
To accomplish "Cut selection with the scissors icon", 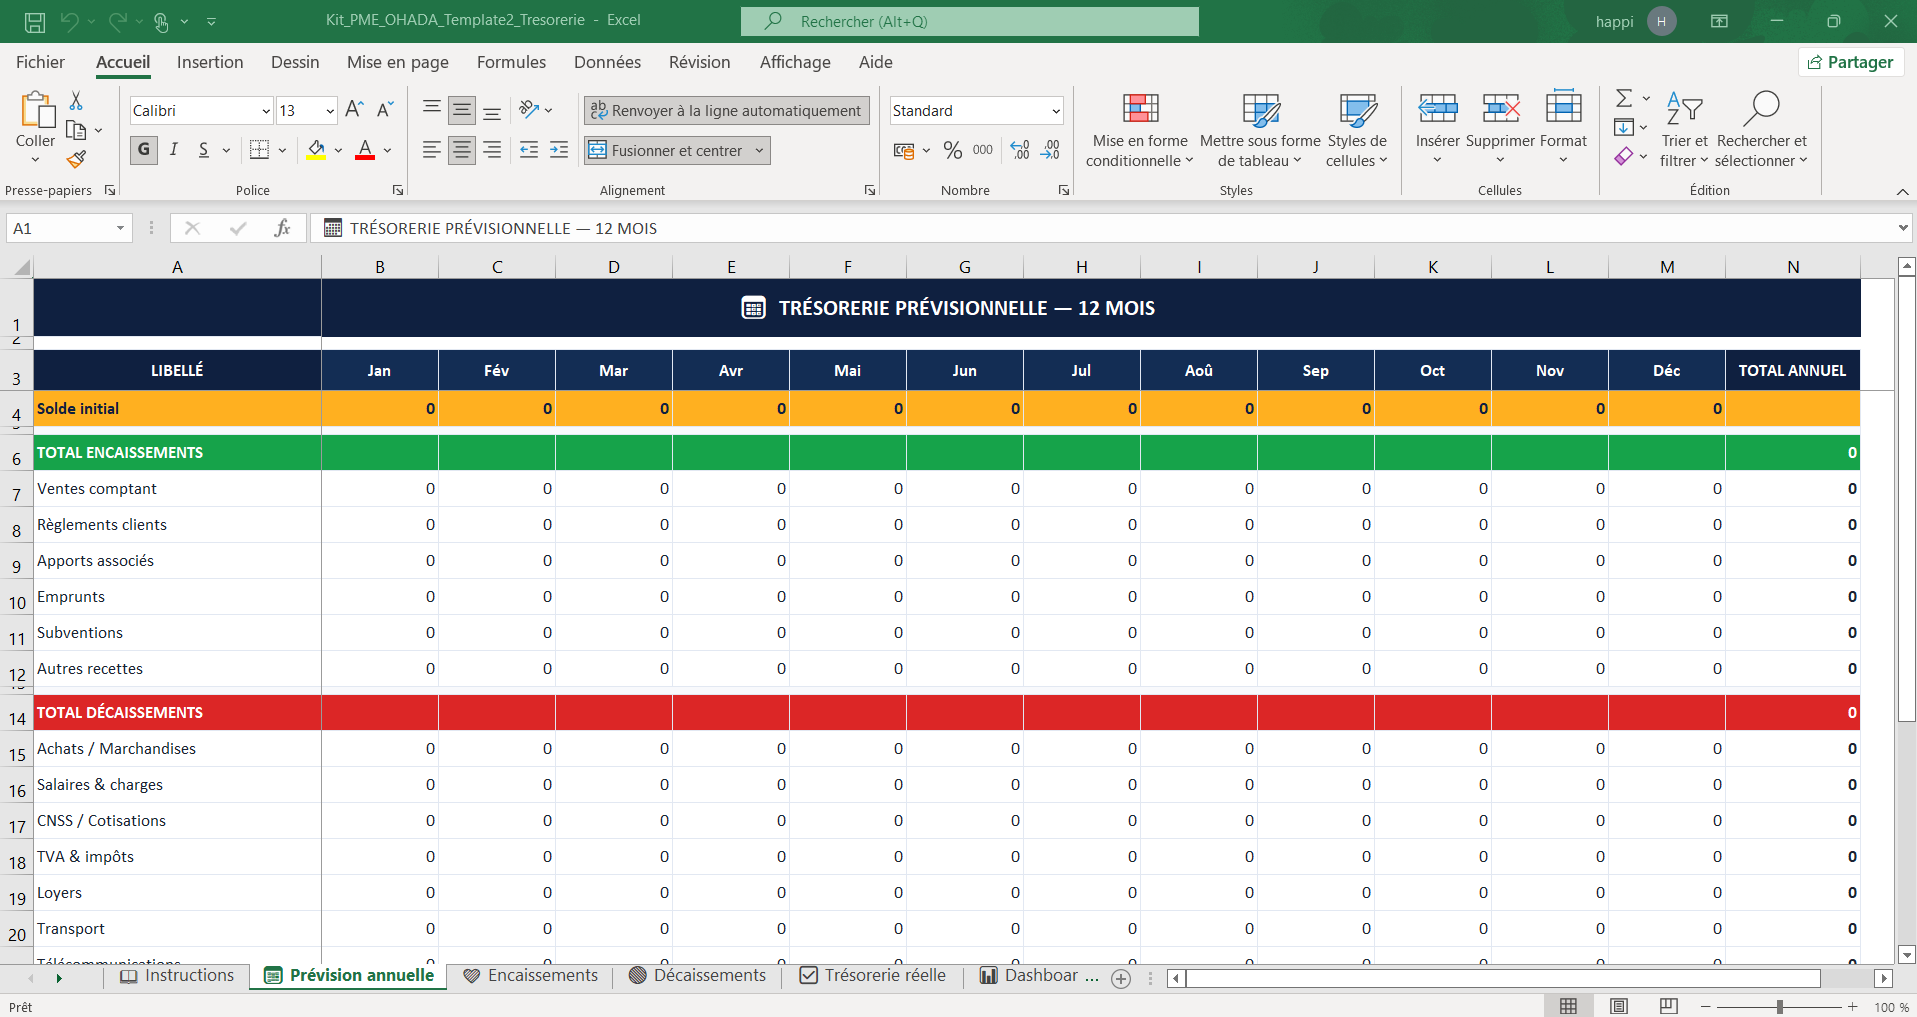I will point(76,101).
